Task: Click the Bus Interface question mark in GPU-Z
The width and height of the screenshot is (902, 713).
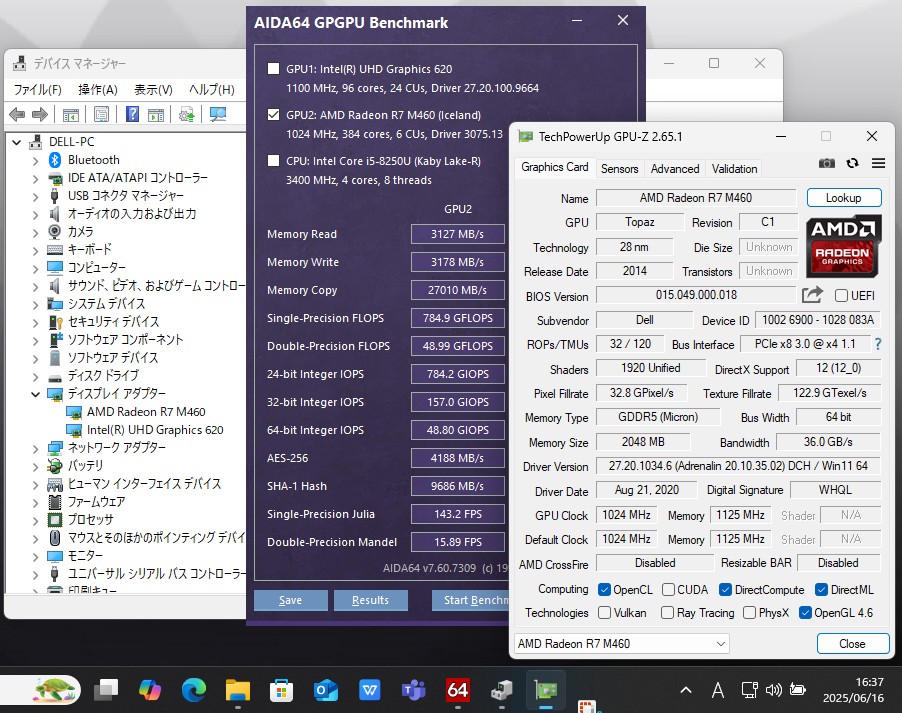Action: click(x=878, y=344)
